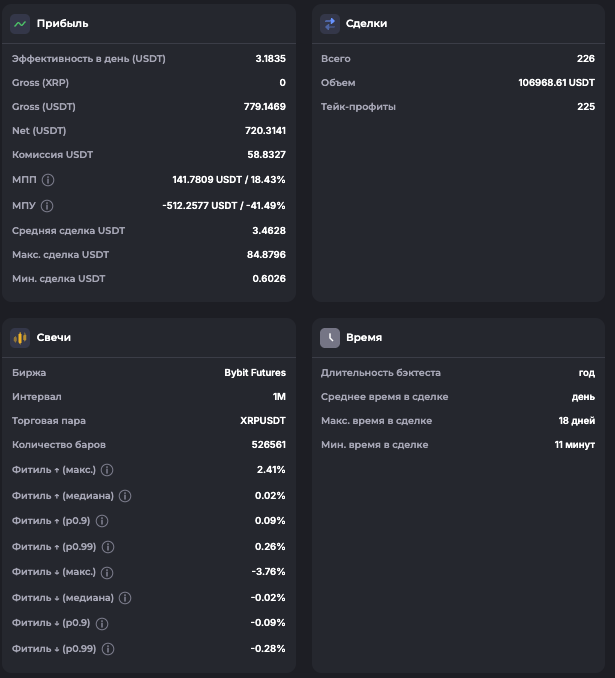The width and height of the screenshot is (615, 678).
Task: Click info icon for Фитиль ↑ (p0.99)
Action: (x=108, y=547)
